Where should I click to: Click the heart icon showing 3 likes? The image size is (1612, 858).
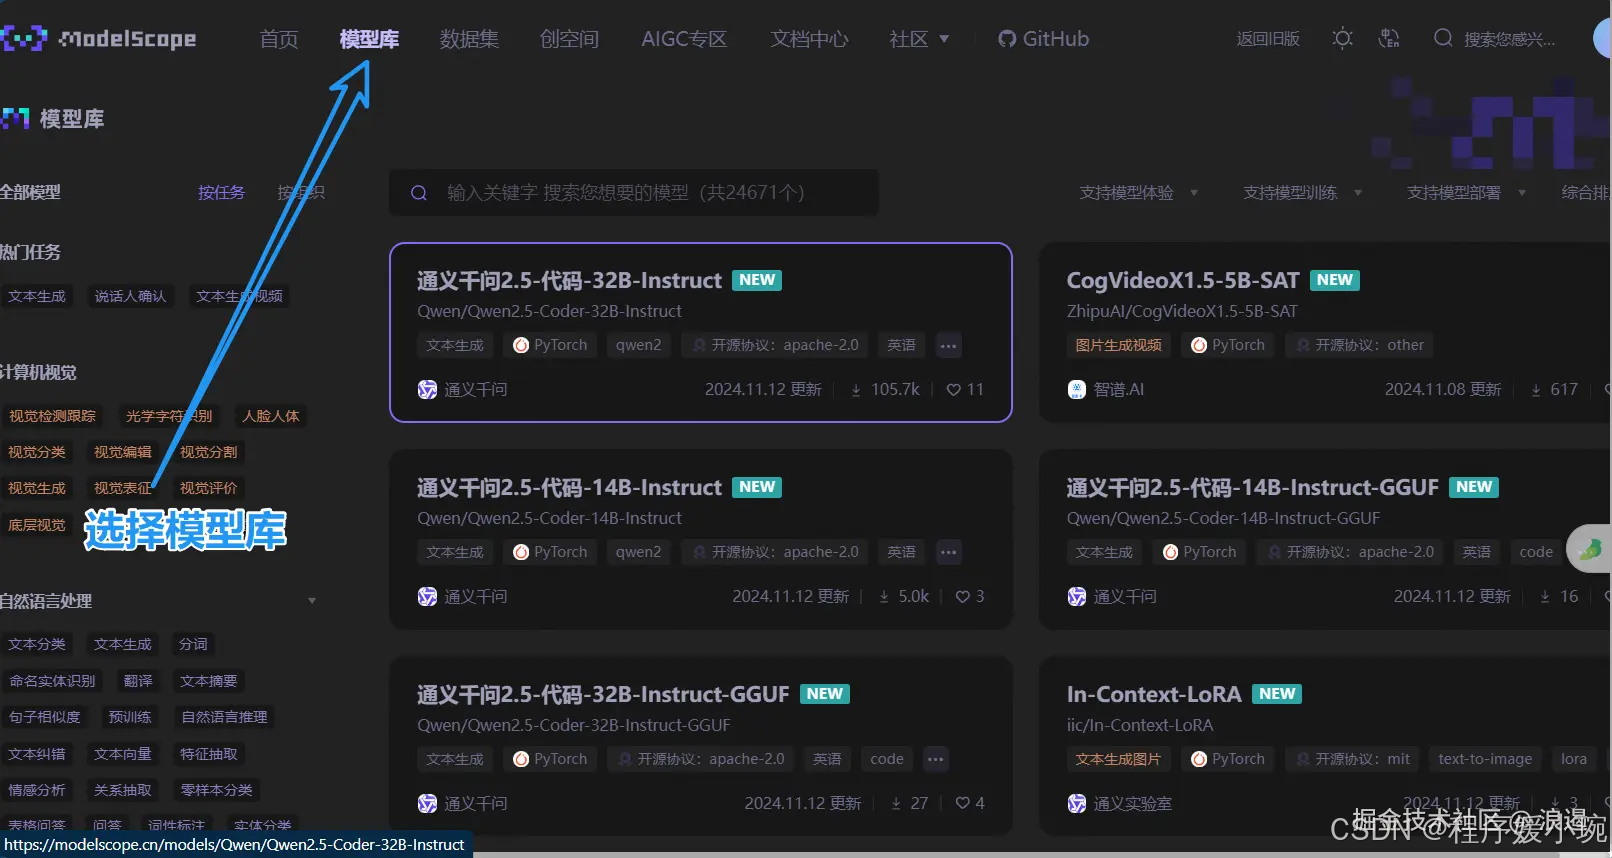[962, 597]
